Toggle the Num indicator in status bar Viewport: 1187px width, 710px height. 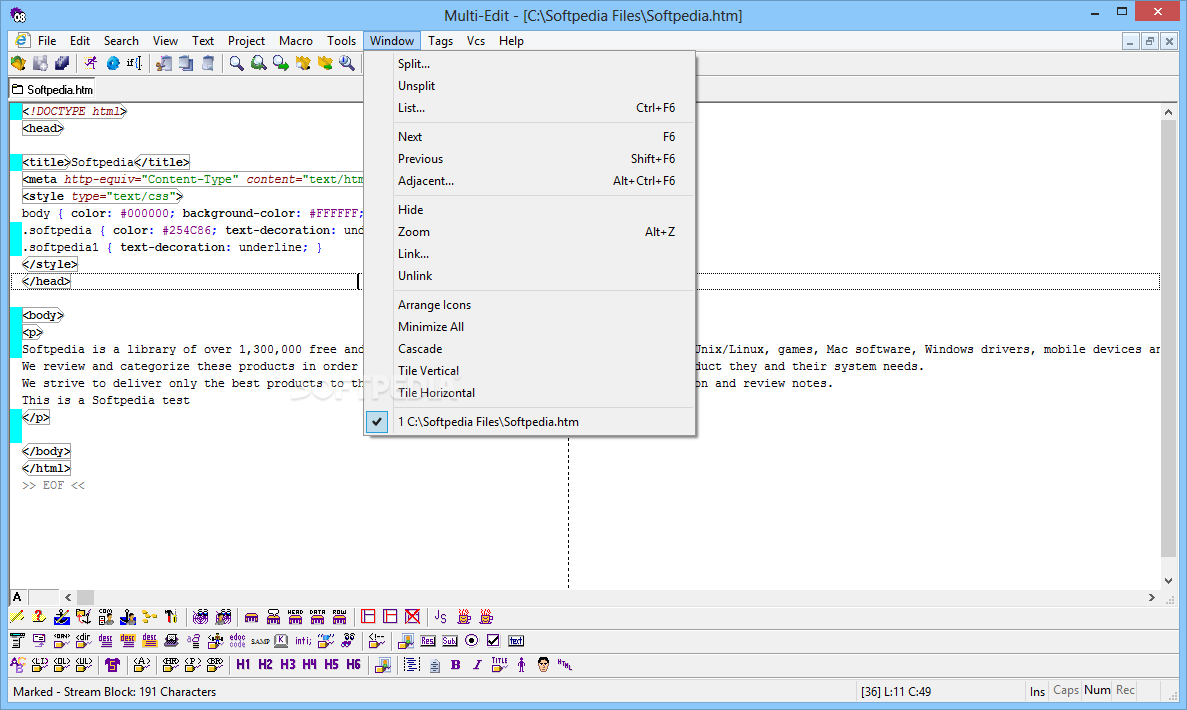[x=1097, y=690]
